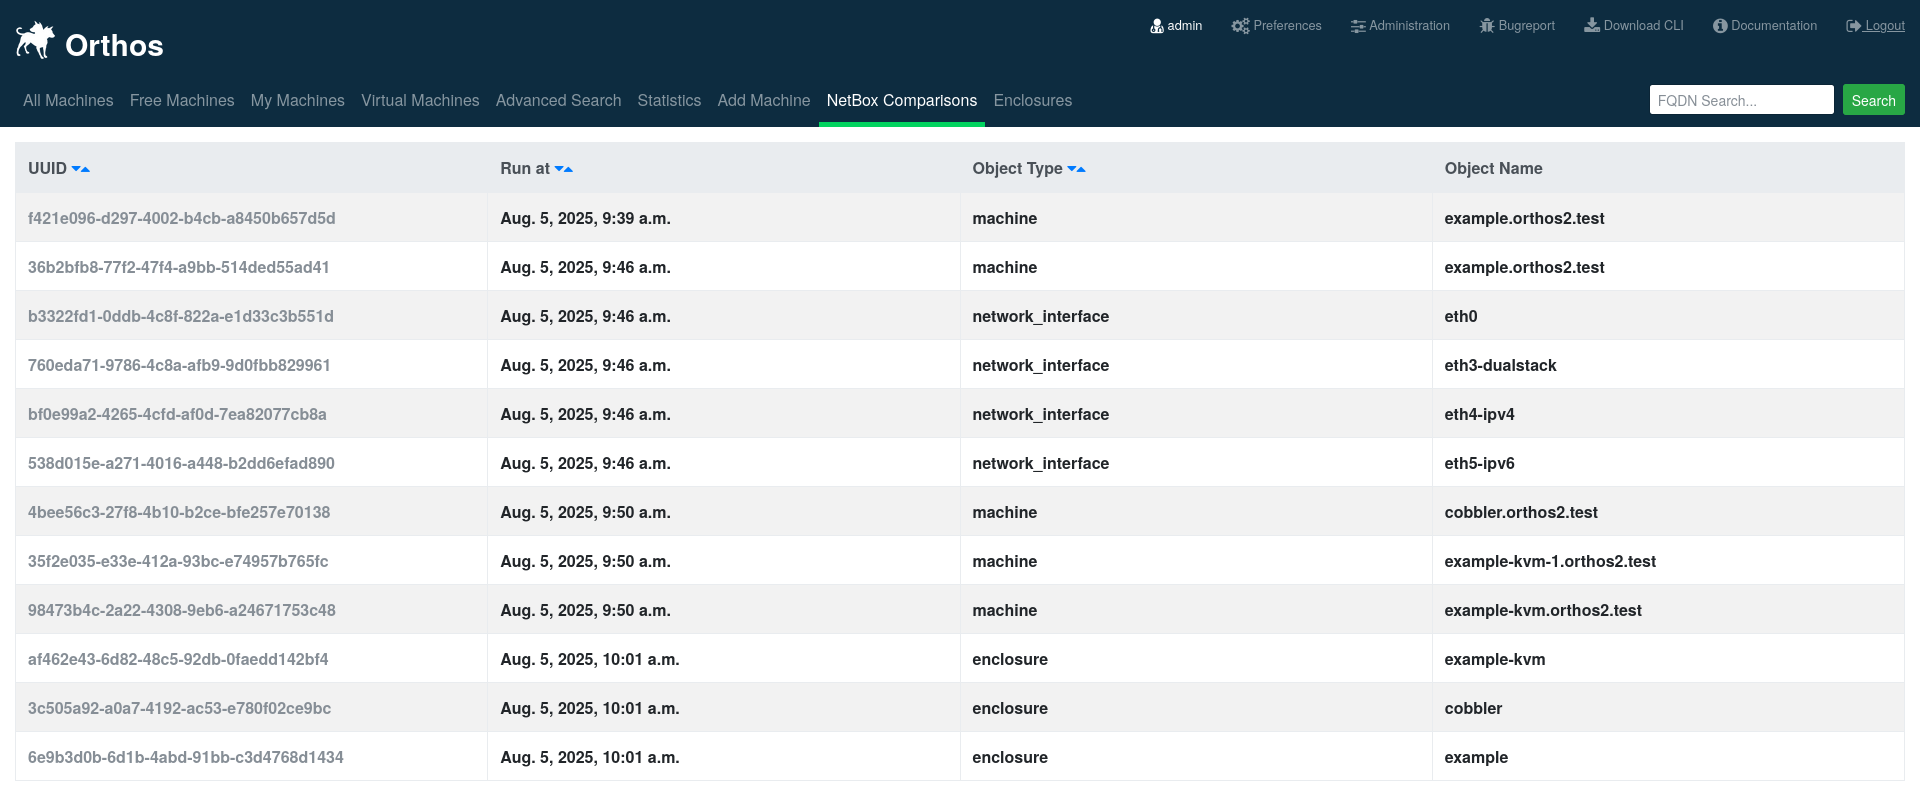Open the admin user profile icon
1920x797 pixels.
[x=1157, y=26]
